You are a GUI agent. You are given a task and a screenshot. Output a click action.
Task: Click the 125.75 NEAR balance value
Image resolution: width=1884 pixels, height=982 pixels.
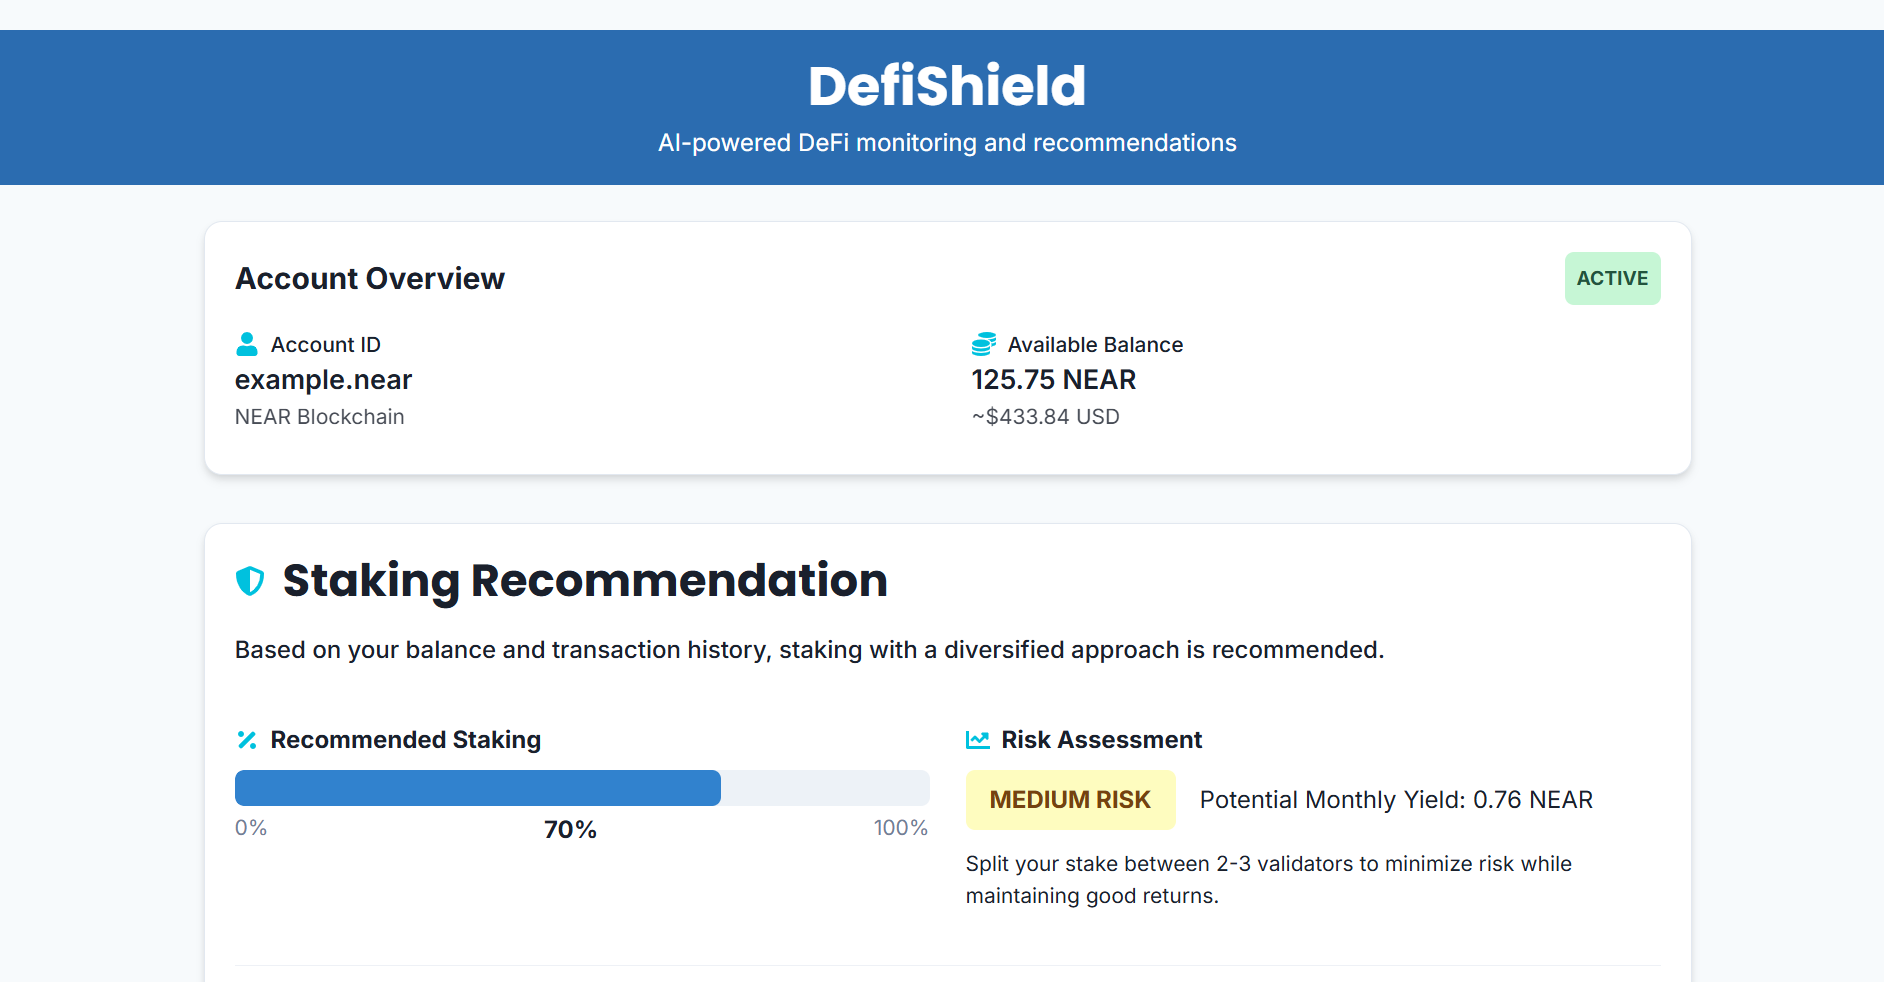(1053, 380)
